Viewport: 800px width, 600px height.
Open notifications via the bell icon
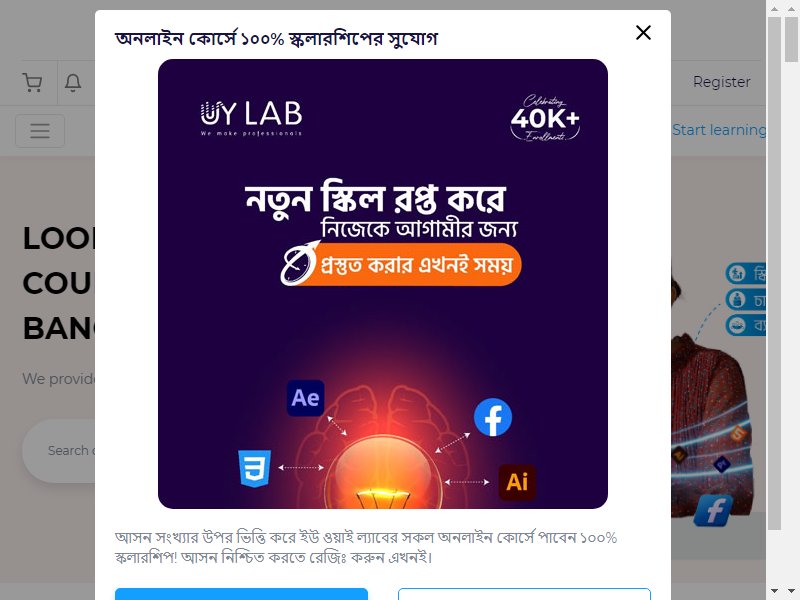pos(73,82)
